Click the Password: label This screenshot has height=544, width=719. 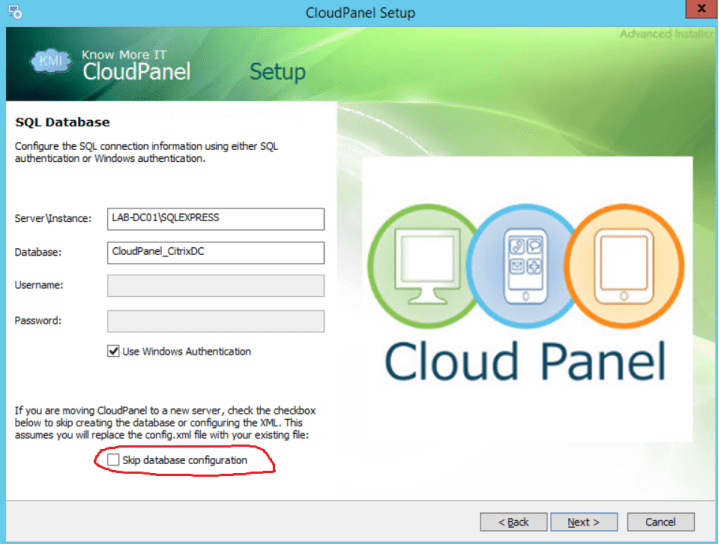pyautogui.click(x=38, y=321)
